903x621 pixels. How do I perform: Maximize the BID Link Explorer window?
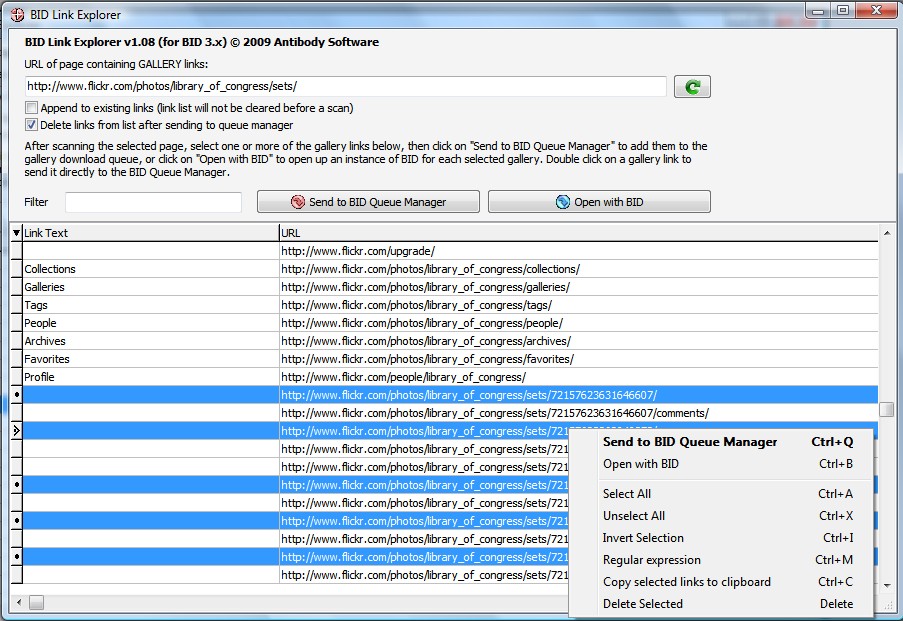843,10
